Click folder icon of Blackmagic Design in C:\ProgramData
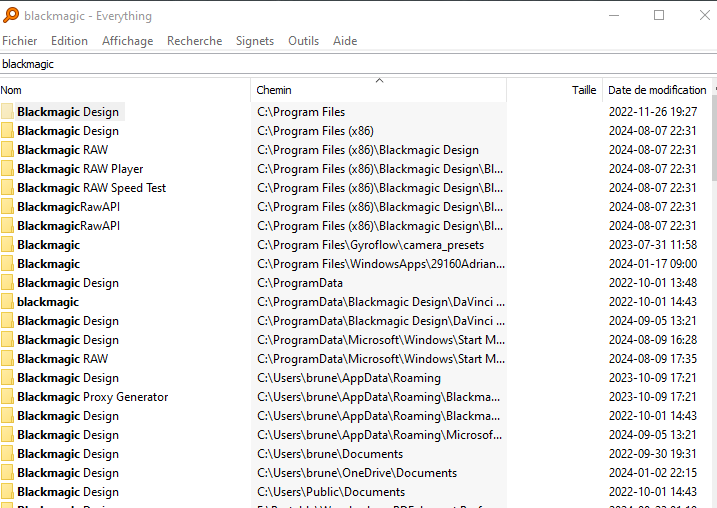Viewport: 717px width, 508px height. [7, 283]
